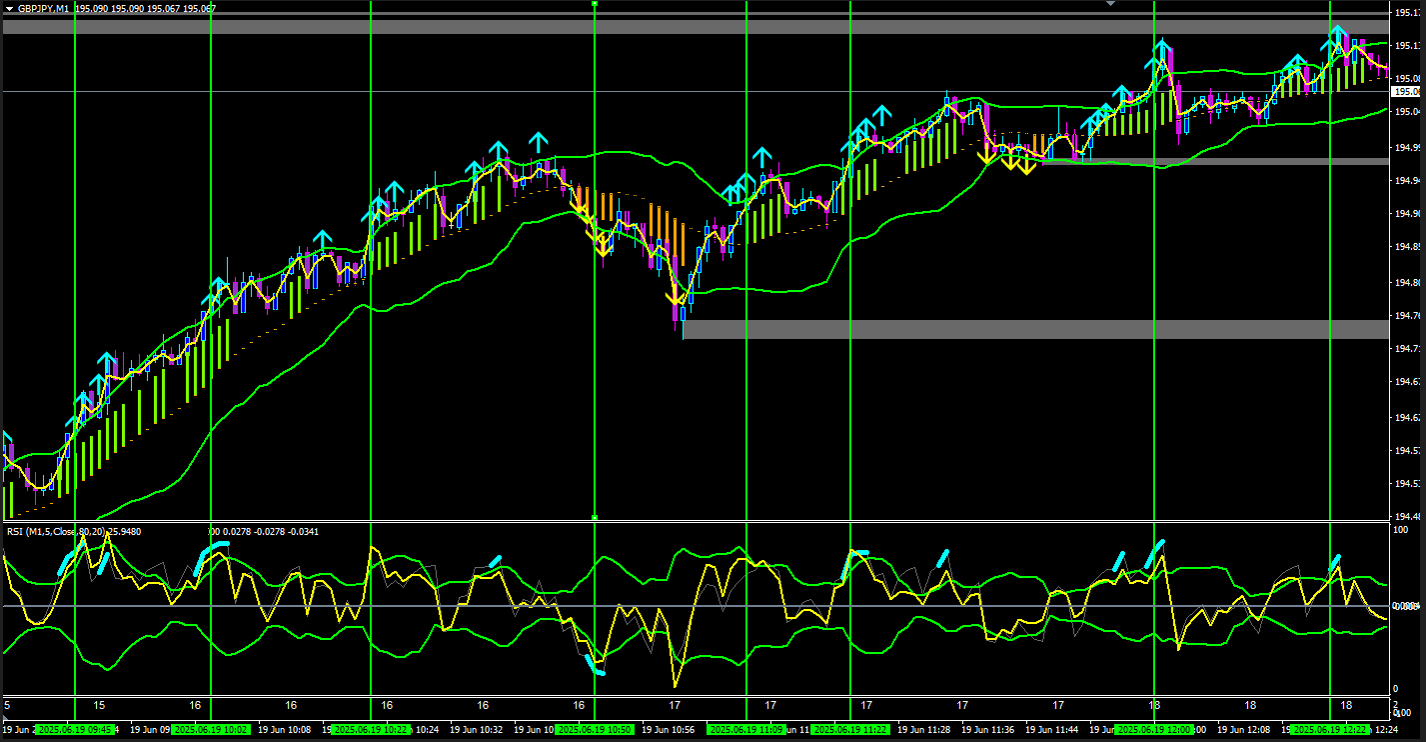
Task: Click the 100 level on the RSI scale
Action: [1400, 529]
